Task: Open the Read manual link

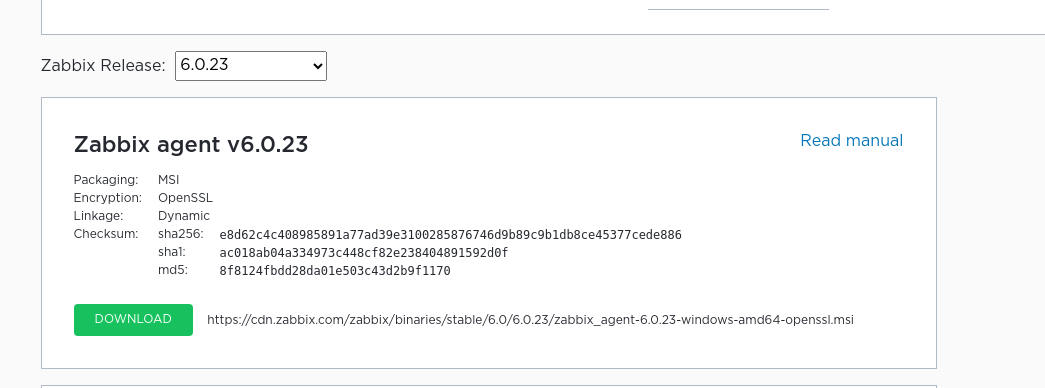Action: pyautogui.click(x=852, y=141)
